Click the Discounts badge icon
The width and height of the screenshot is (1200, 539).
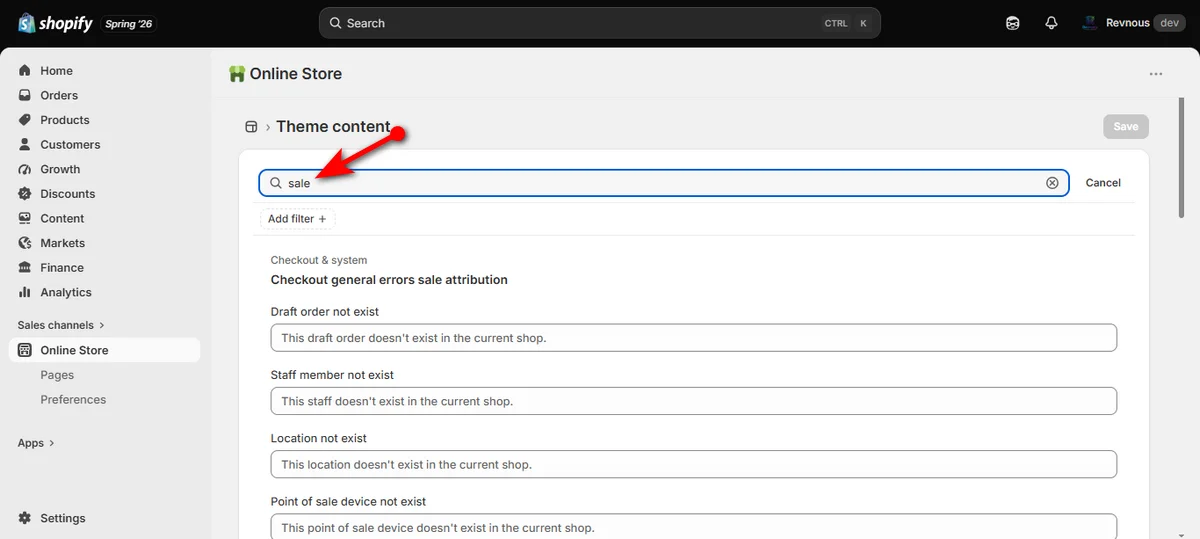point(25,194)
